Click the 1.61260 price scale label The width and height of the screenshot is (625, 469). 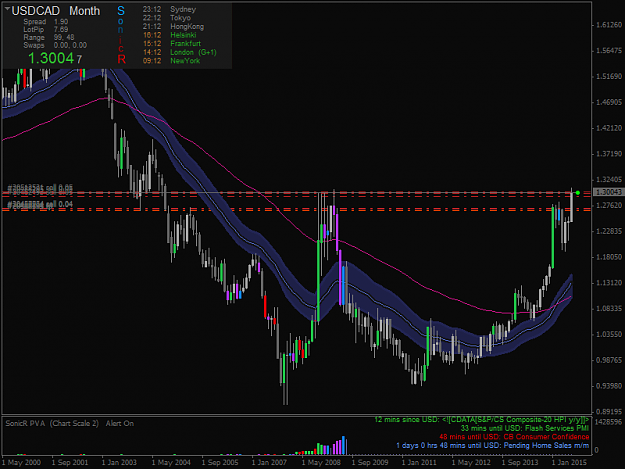click(x=609, y=25)
